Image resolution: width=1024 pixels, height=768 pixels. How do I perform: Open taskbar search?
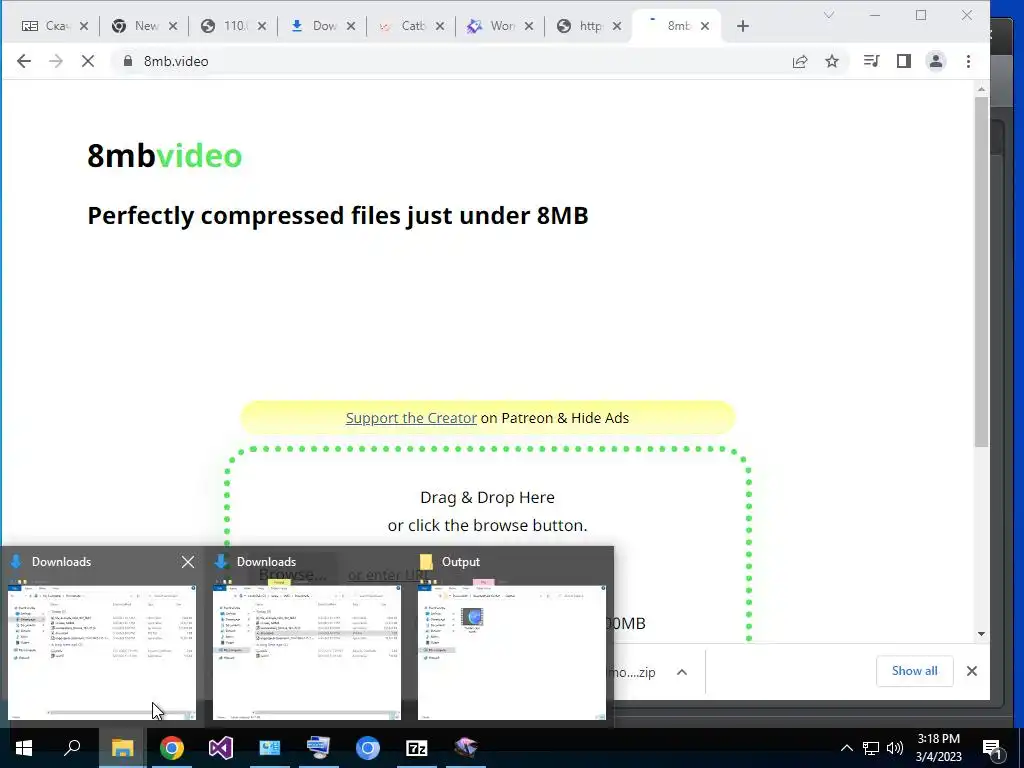72,748
